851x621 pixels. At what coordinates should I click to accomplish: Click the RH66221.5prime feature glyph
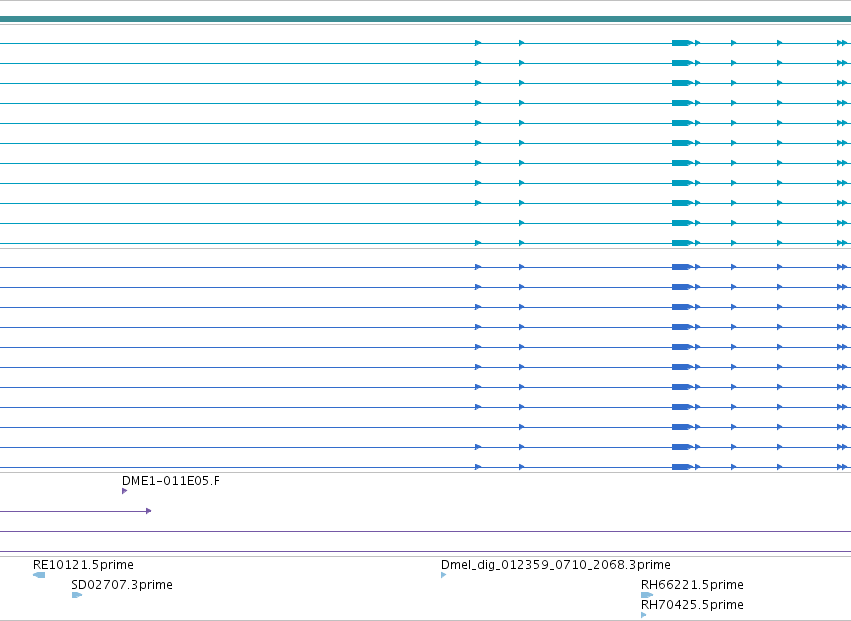point(647,595)
